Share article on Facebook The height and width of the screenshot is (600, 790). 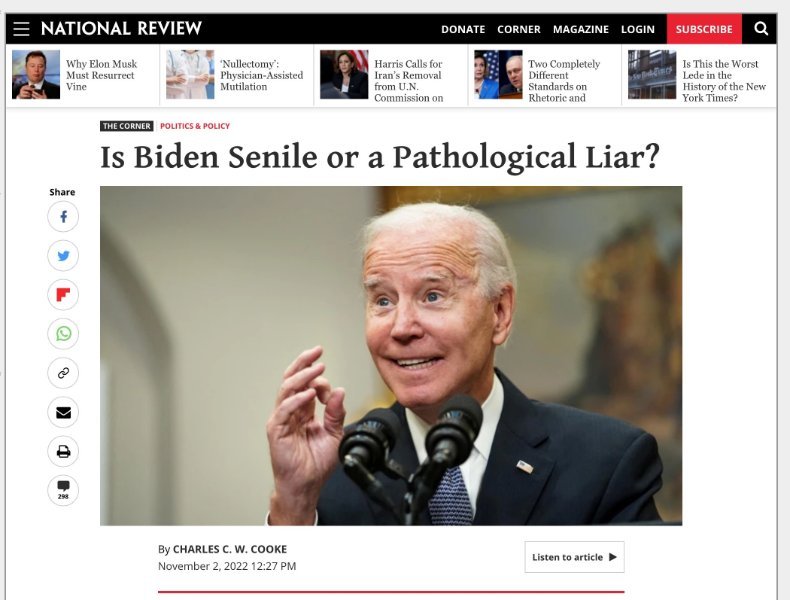(63, 217)
